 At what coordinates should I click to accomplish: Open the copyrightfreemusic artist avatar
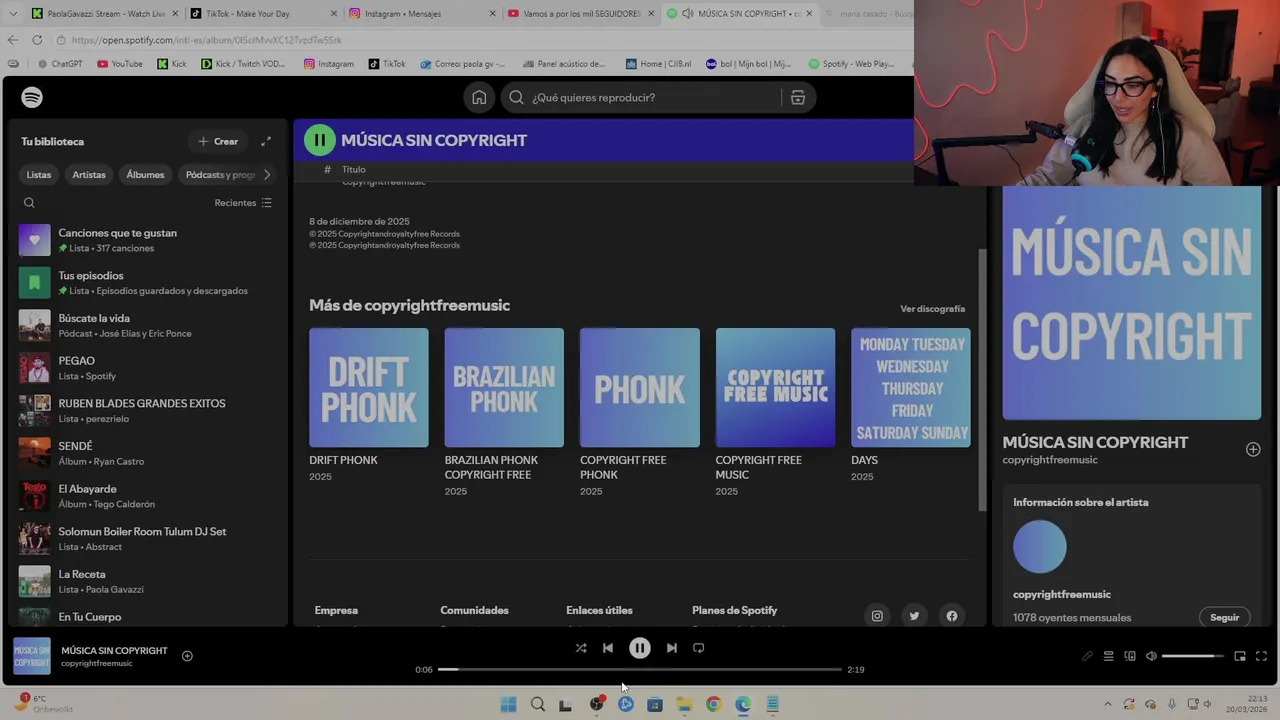[1040, 547]
